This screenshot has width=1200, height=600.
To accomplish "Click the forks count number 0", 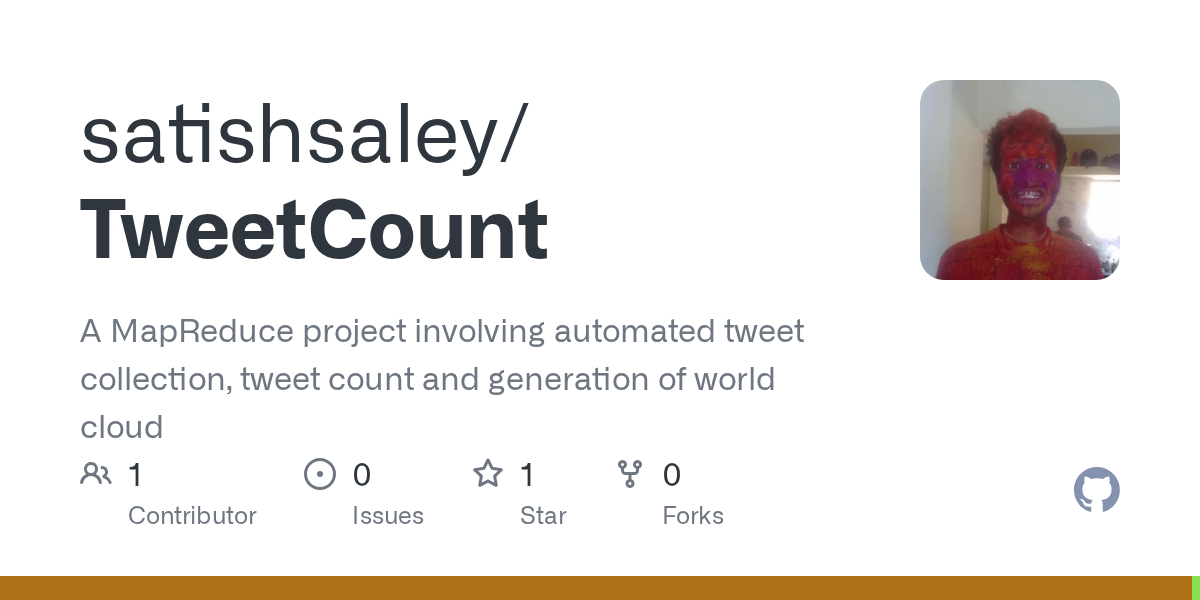I will [672, 475].
